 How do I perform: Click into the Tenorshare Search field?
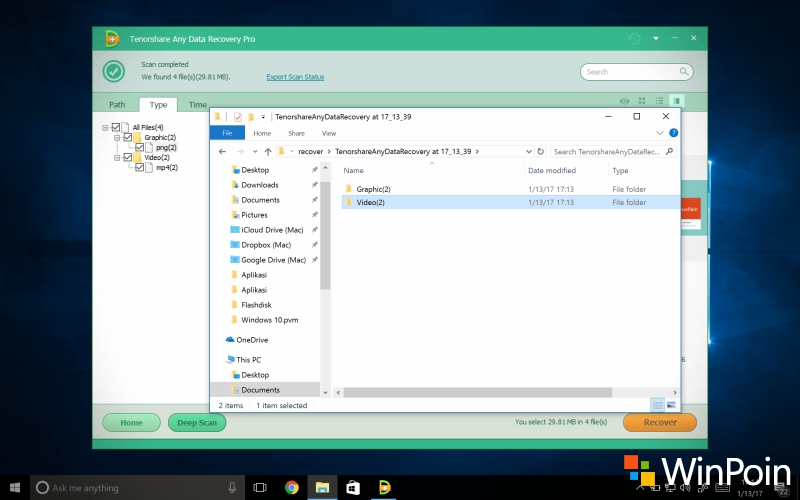(x=636, y=72)
